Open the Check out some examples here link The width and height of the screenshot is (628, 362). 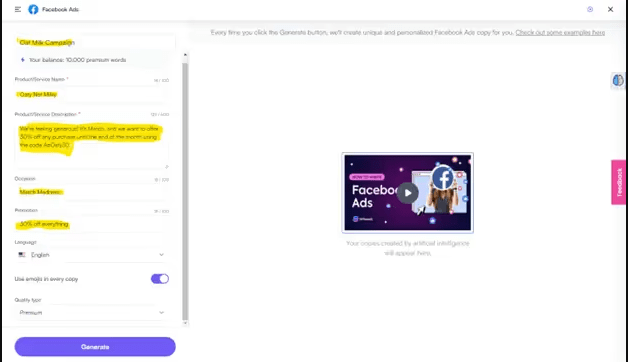tap(560, 32)
